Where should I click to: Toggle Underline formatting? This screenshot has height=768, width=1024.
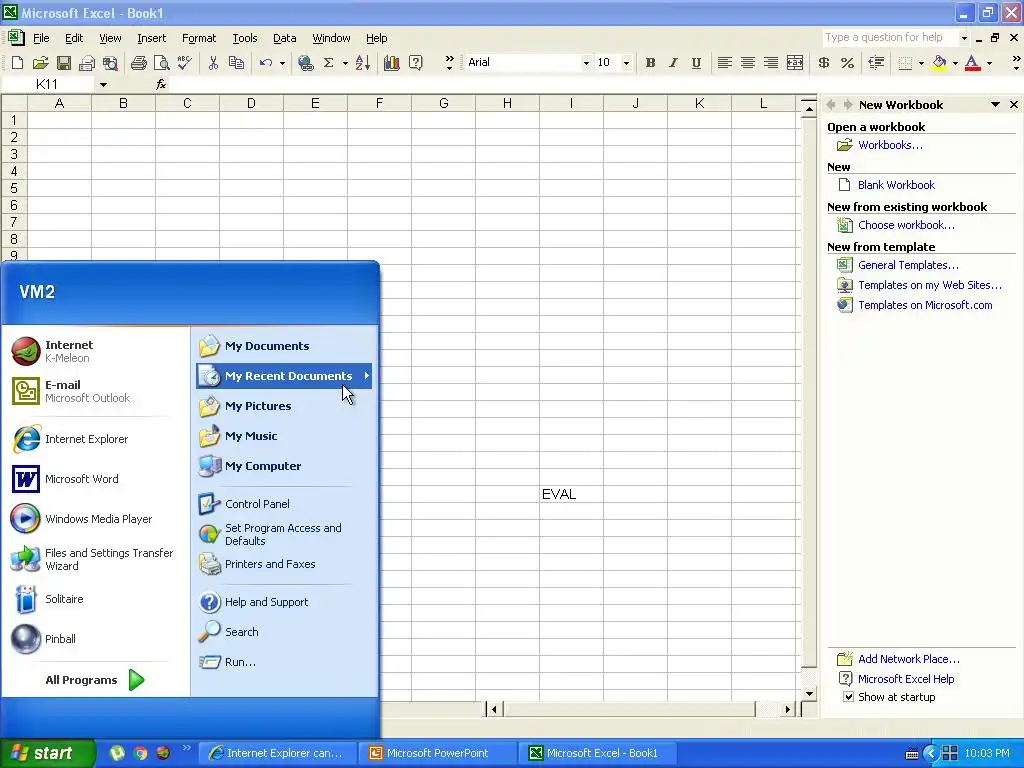click(x=696, y=63)
